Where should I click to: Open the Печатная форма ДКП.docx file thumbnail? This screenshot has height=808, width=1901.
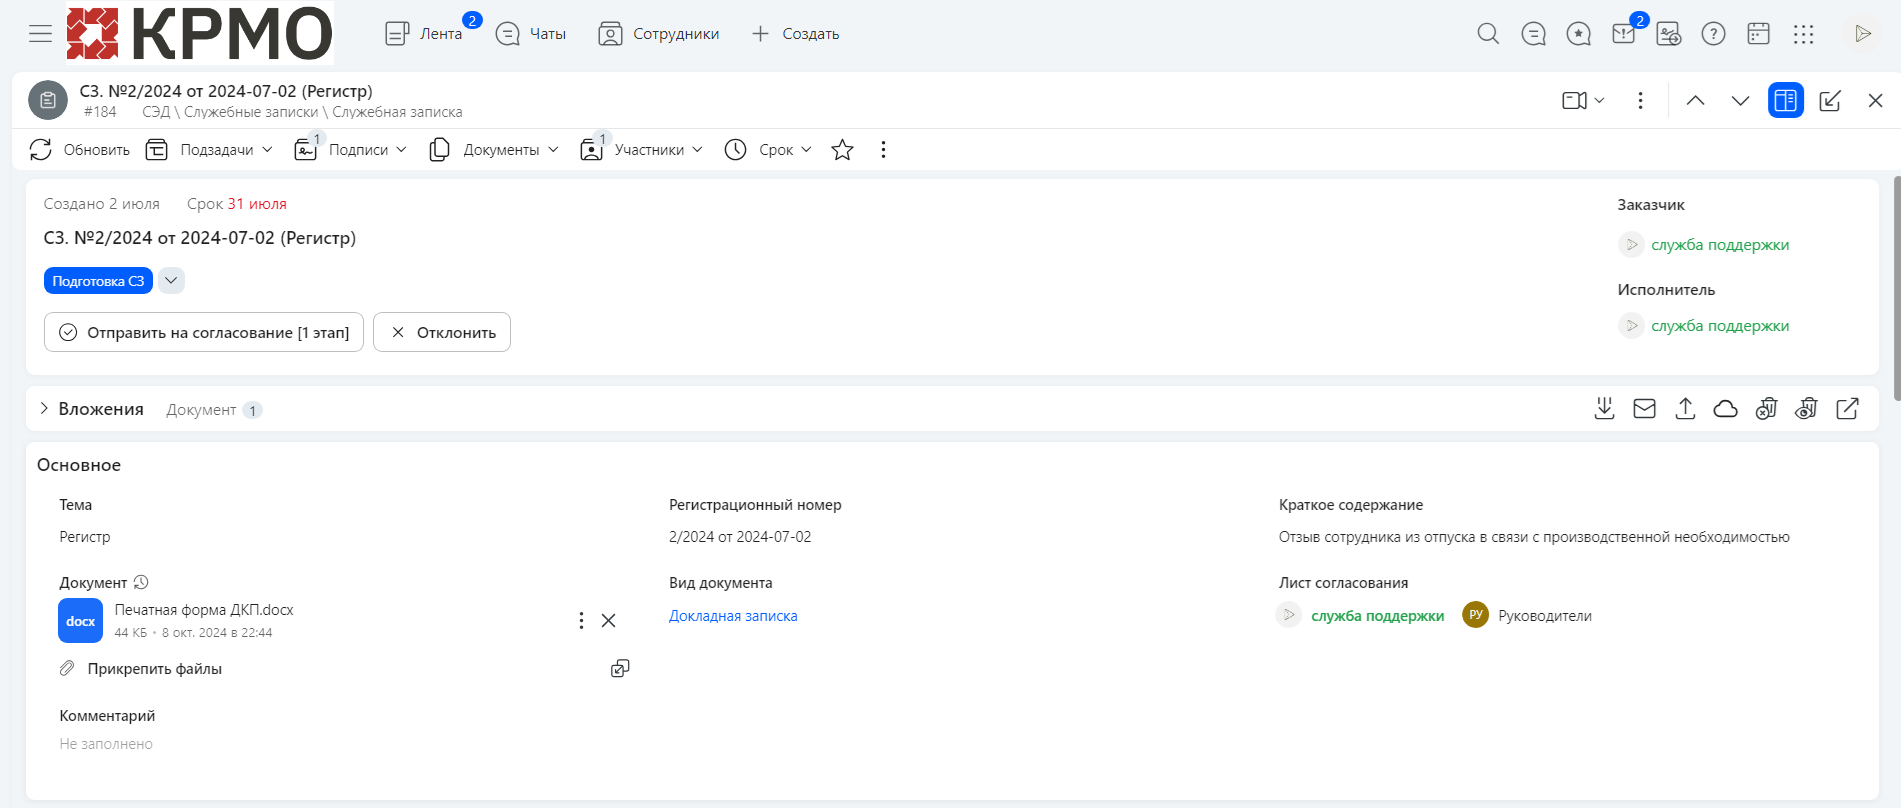80,621
